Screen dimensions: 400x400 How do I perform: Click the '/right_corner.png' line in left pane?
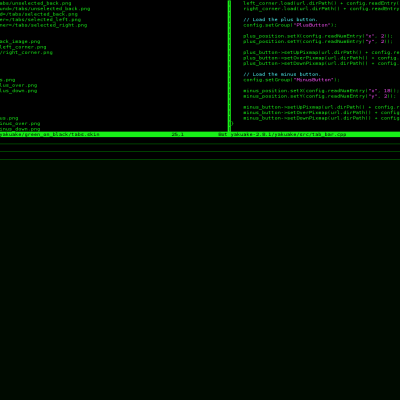pos(26,52)
